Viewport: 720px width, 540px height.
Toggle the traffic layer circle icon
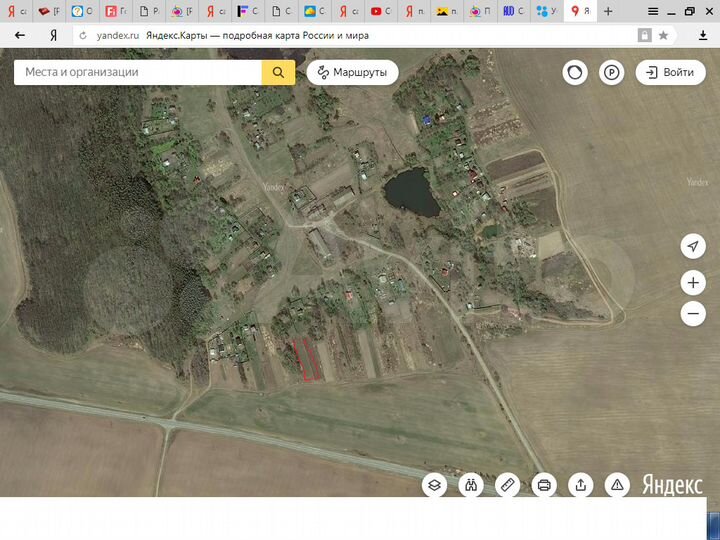point(575,72)
